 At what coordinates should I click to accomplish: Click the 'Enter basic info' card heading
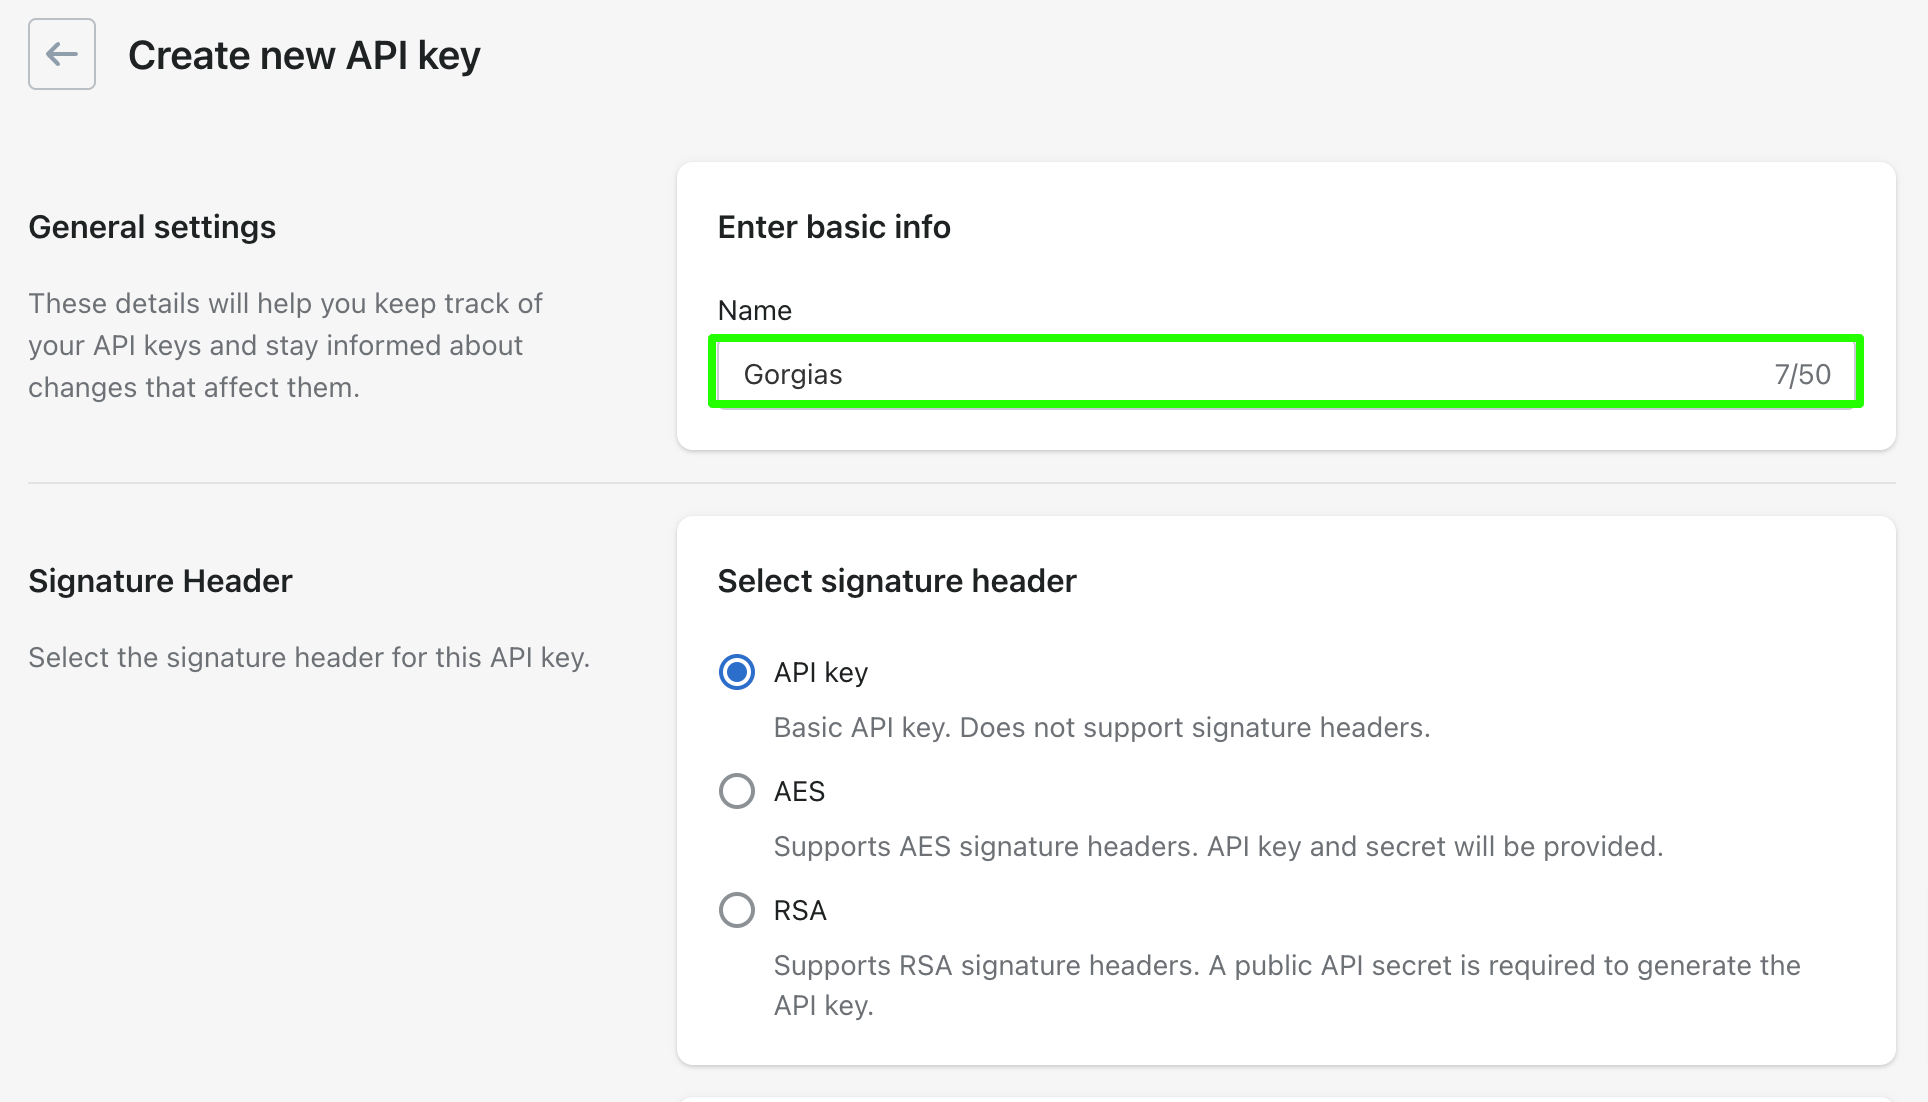834,227
